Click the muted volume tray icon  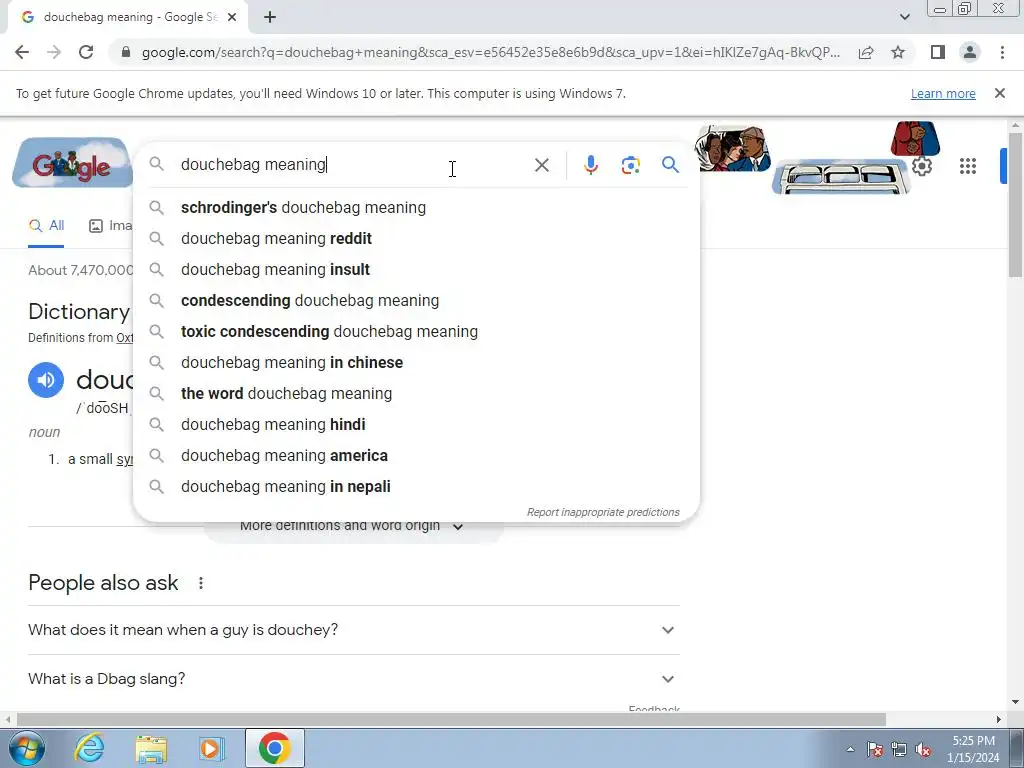click(923, 749)
